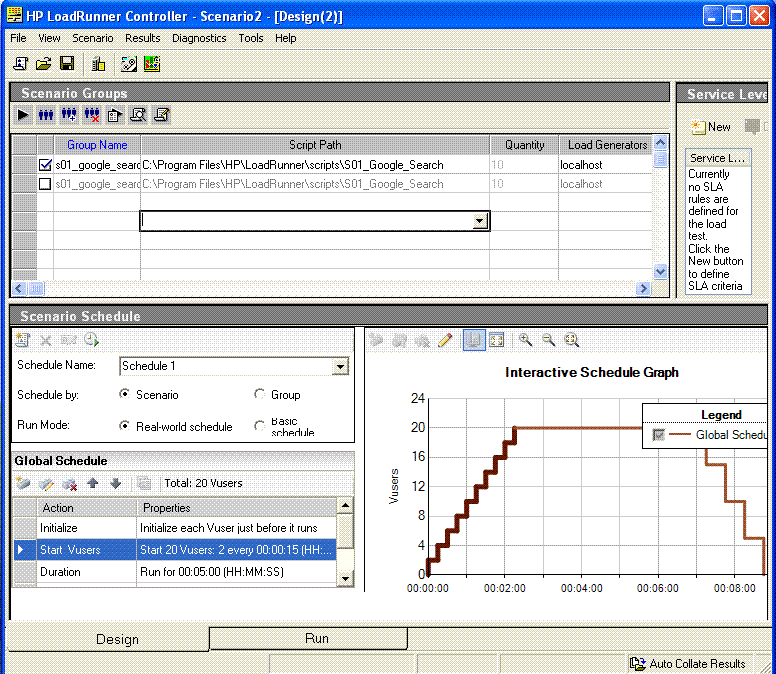
Task: Enable the second s01_google_search group checkbox
Action: click(x=45, y=184)
